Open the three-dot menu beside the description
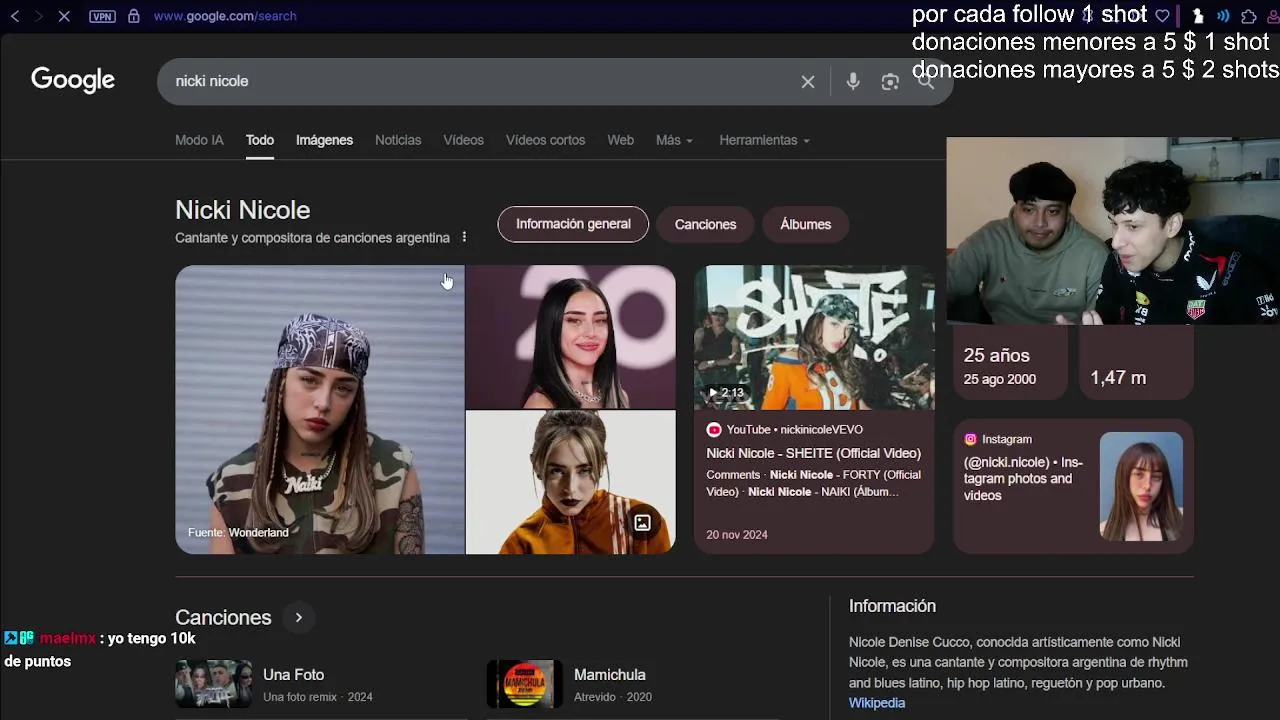The height and width of the screenshot is (720, 1280). pyautogui.click(x=464, y=237)
